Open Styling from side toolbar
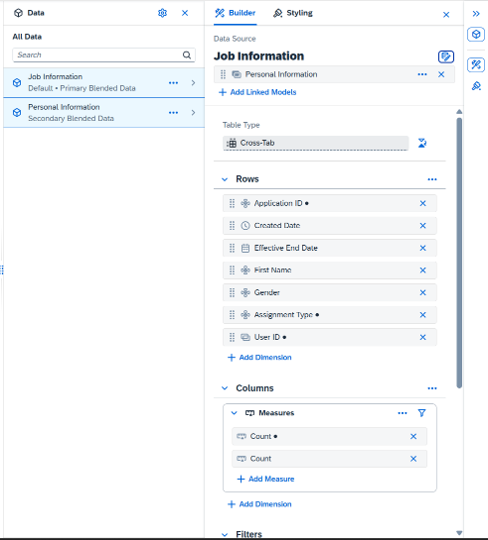Screen dimensions: 488x540 (x=476, y=85)
